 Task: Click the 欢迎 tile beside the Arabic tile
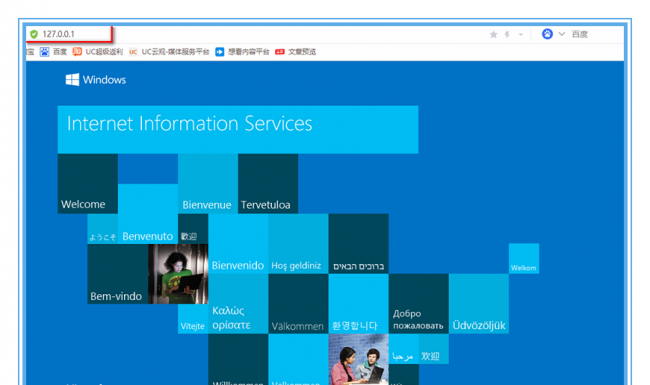tap(434, 349)
